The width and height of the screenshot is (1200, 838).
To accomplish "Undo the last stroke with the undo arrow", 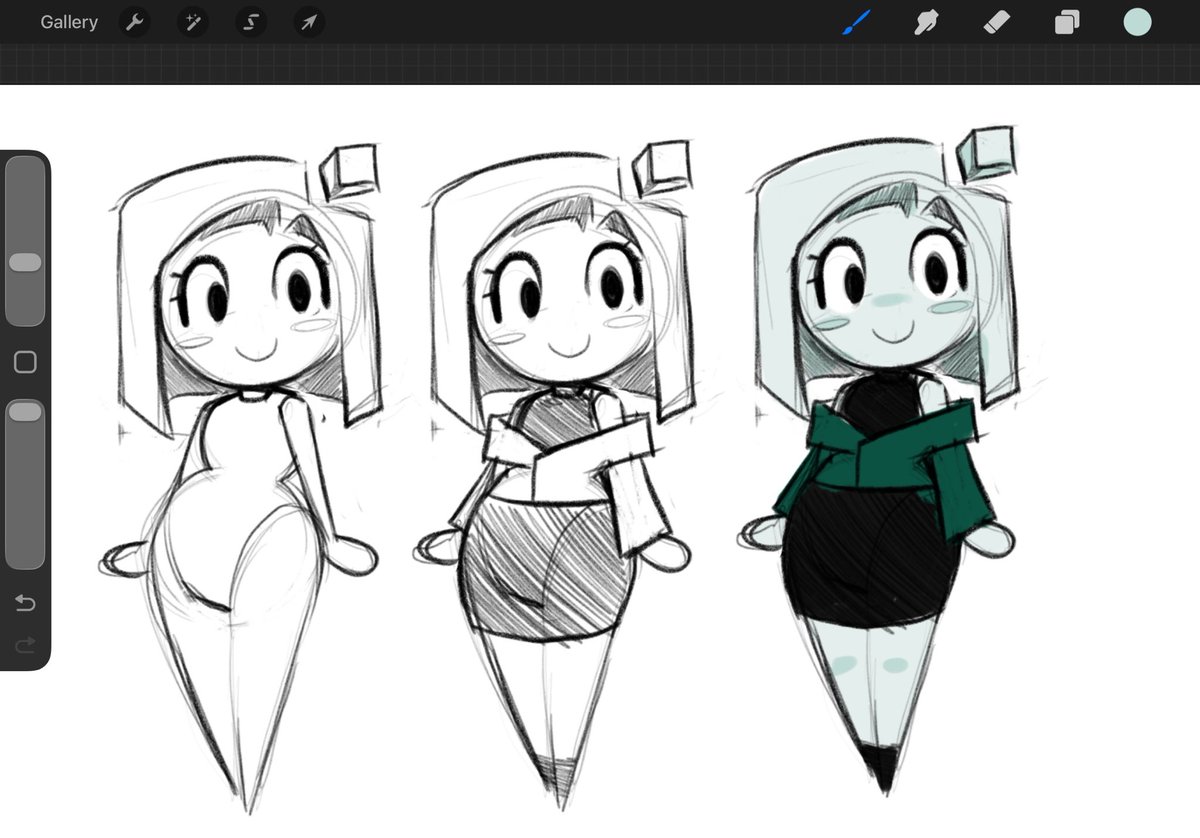I will tap(25, 603).
